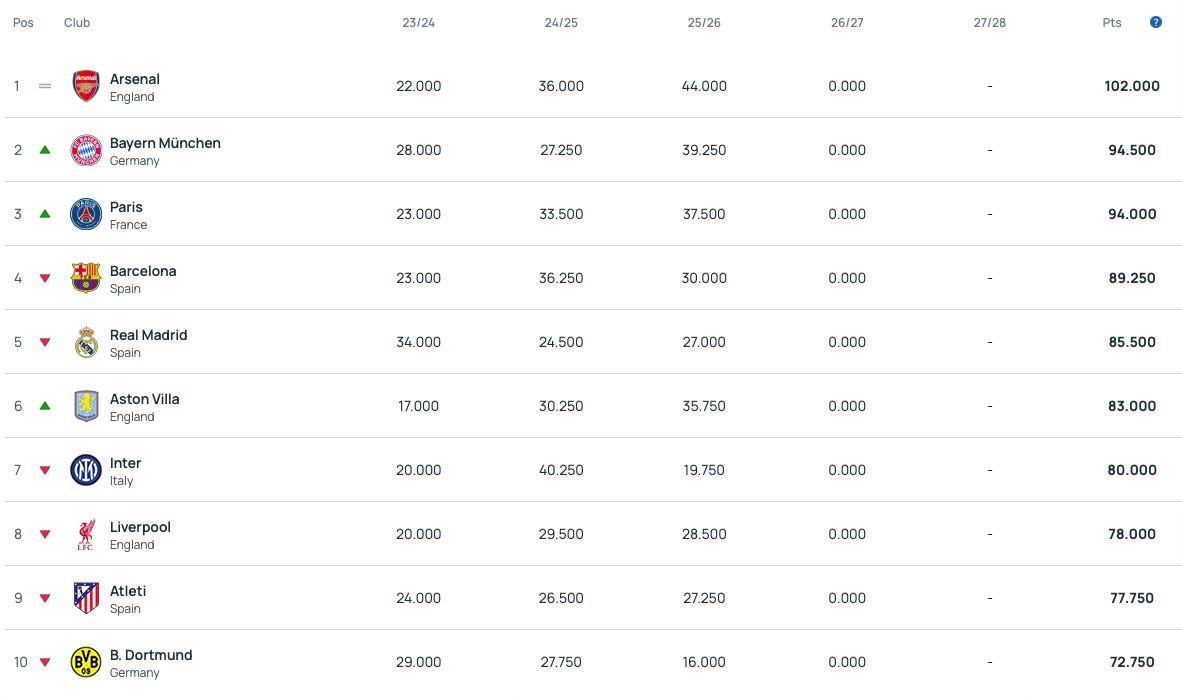Click the Real Madrid crest
The image size is (1182, 698).
coord(86,342)
